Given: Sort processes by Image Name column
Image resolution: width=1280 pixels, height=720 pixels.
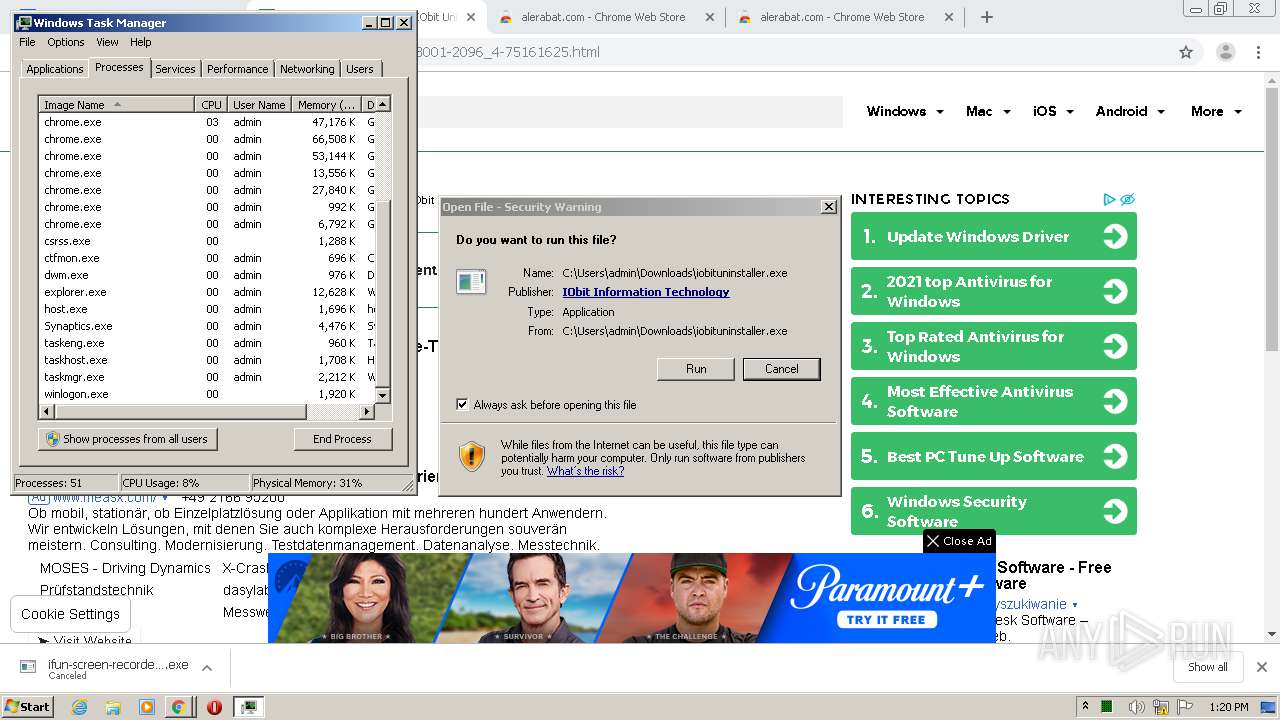Looking at the screenshot, I should pyautogui.click(x=116, y=104).
